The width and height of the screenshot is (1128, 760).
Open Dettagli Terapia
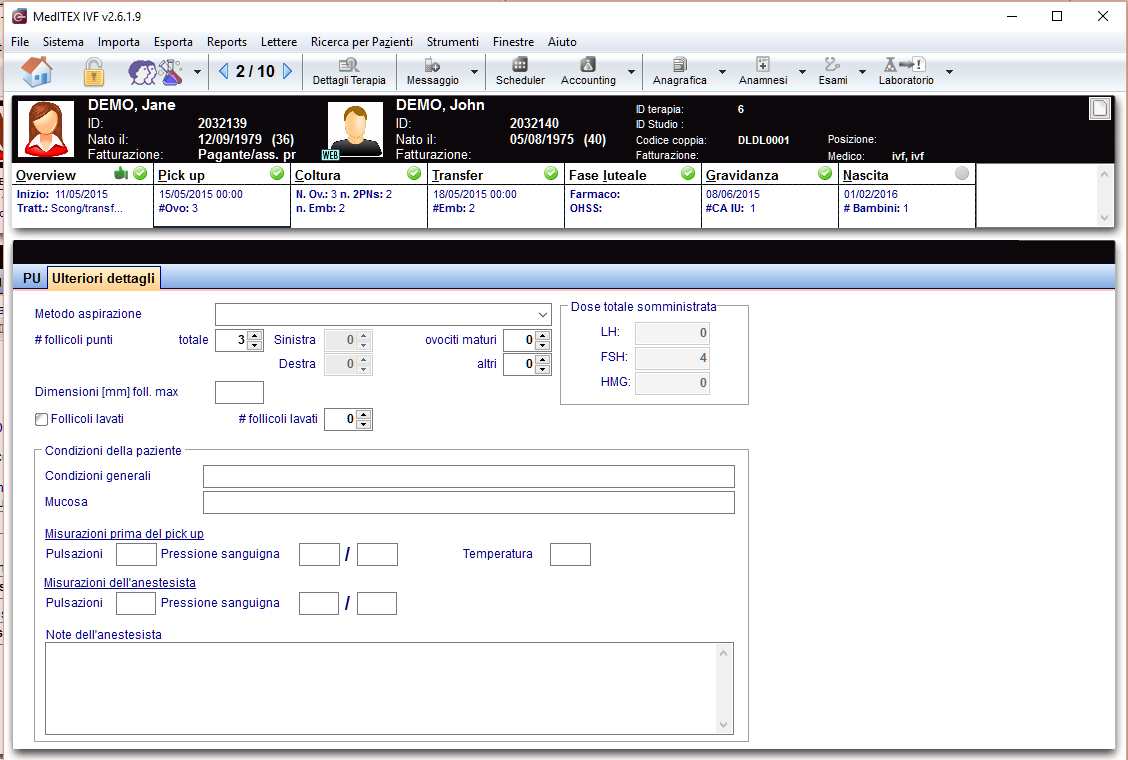pos(349,72)
